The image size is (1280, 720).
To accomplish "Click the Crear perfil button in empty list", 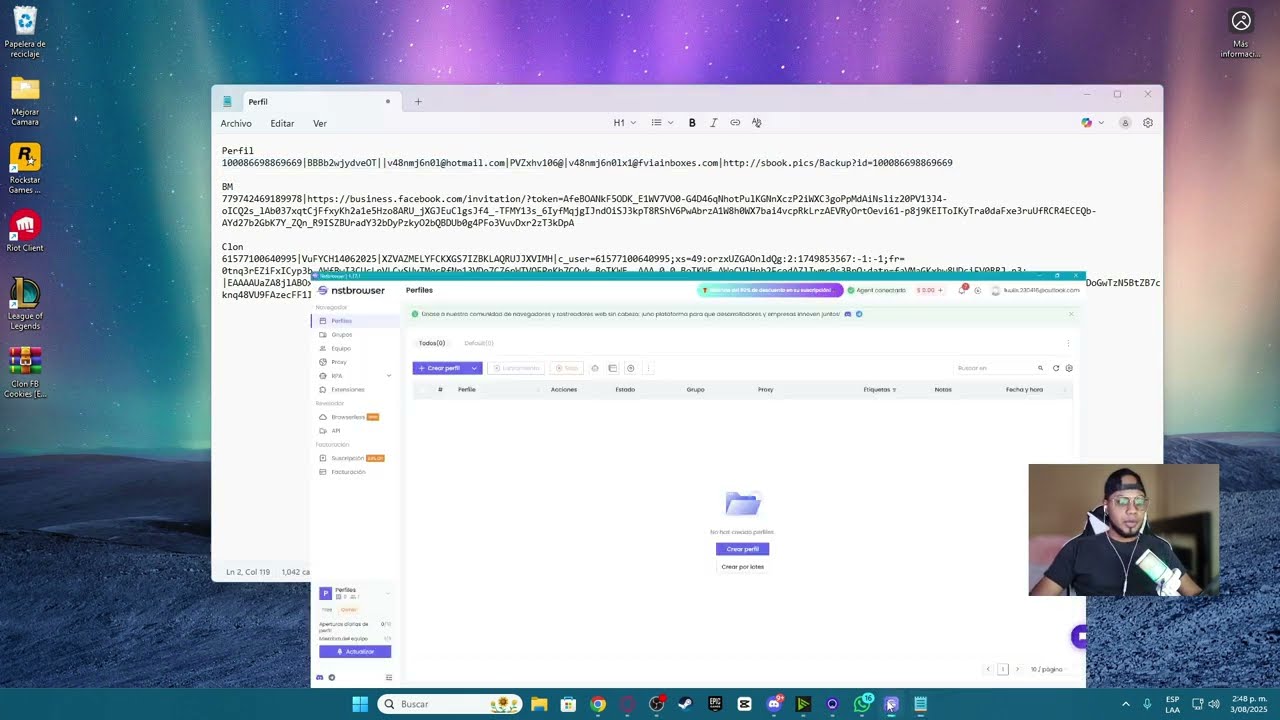I will click(x=742, y=549).
